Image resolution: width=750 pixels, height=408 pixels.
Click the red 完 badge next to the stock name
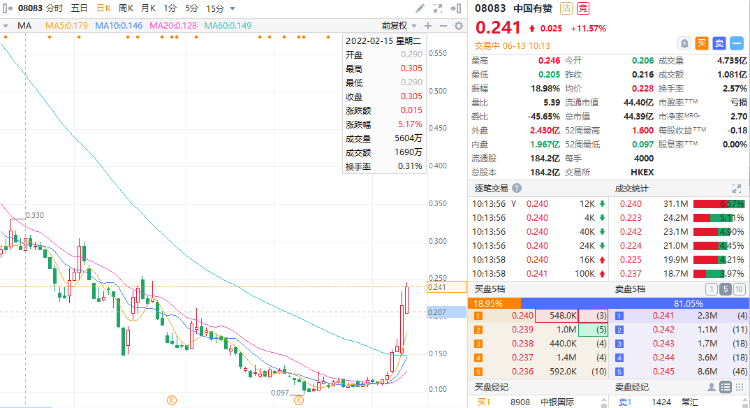(583, 8)
